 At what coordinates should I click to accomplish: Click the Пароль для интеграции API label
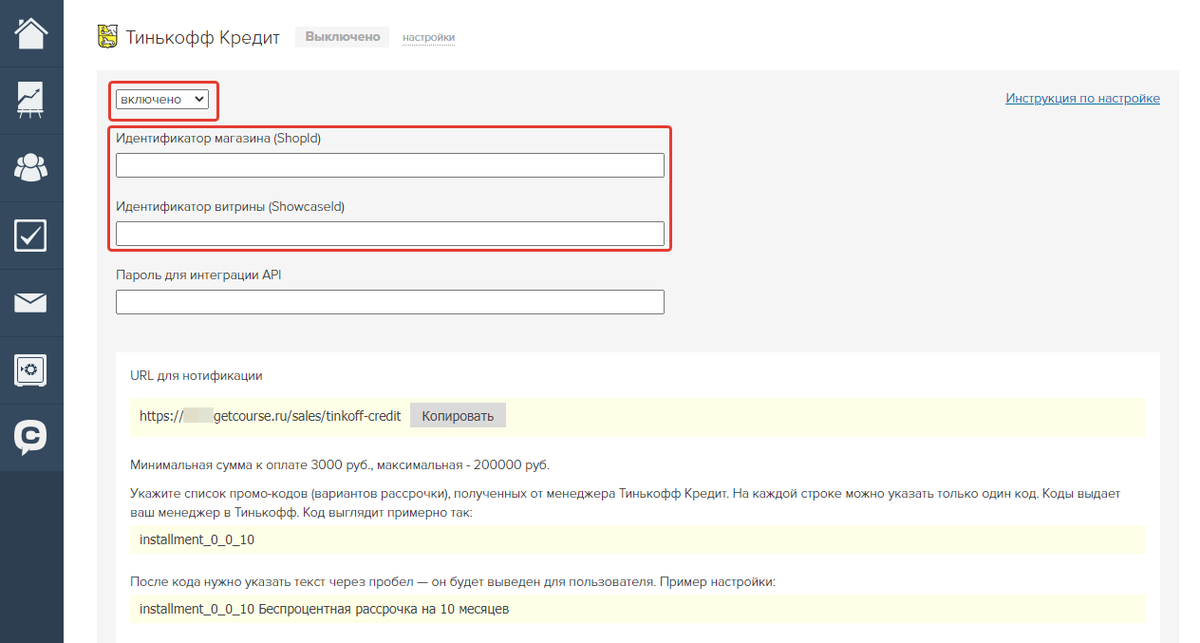click(199, 274)
